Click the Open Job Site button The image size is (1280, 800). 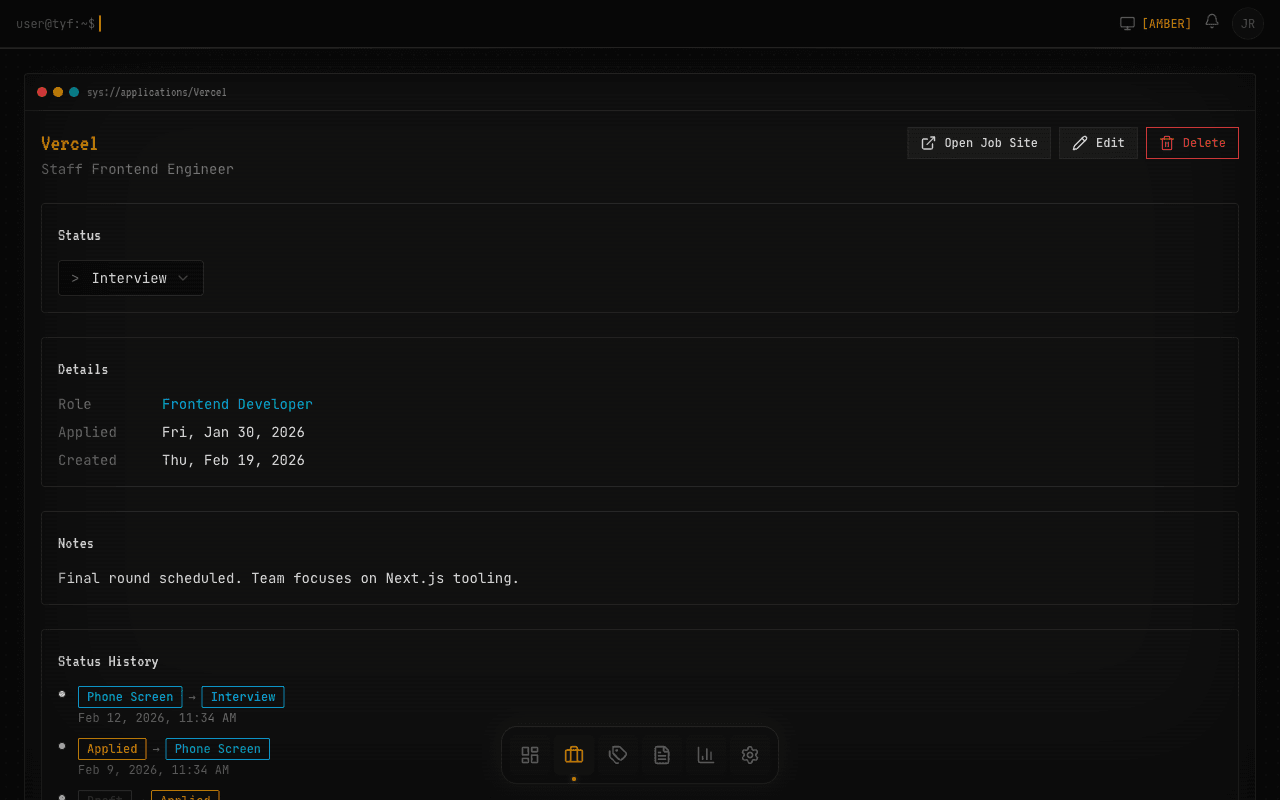[979, 143]
